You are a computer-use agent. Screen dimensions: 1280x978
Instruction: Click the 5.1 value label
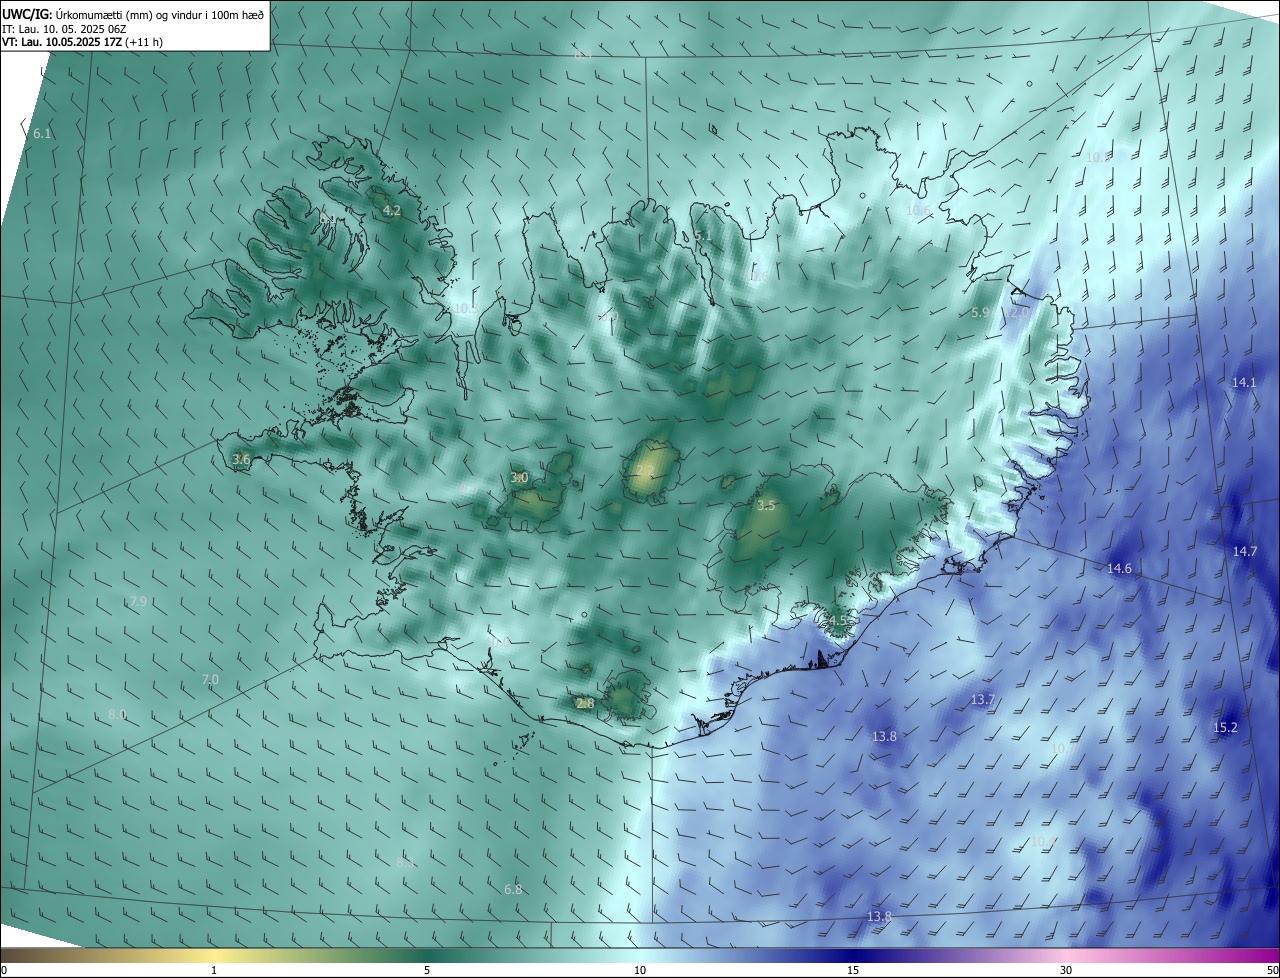[703, 236]
